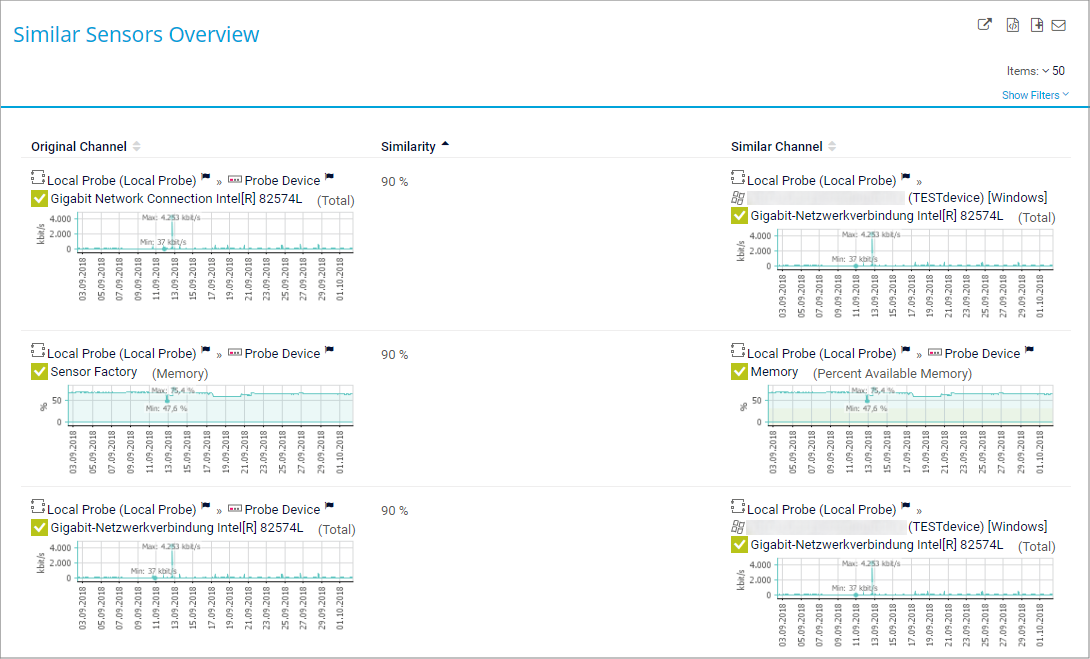The height and width of the screenshot is (659, 1090).
Task: Click the flag after Probe Device in first row
Action: pyautogui.click(x=330, y=179)
